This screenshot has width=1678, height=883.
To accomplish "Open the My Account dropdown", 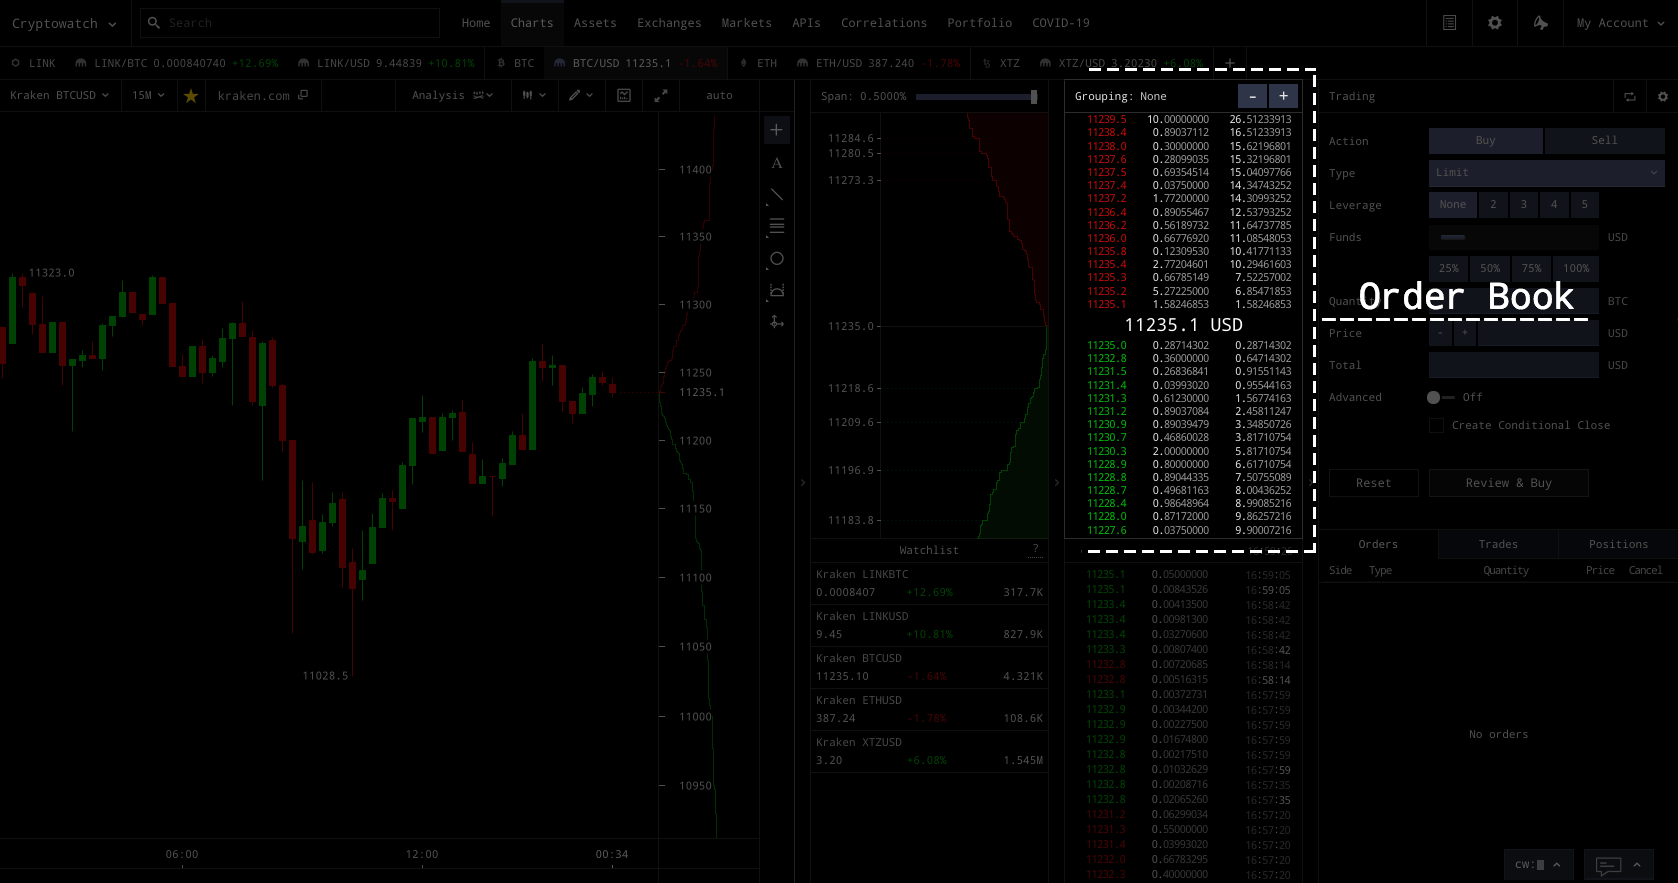I will (1620, 23).
